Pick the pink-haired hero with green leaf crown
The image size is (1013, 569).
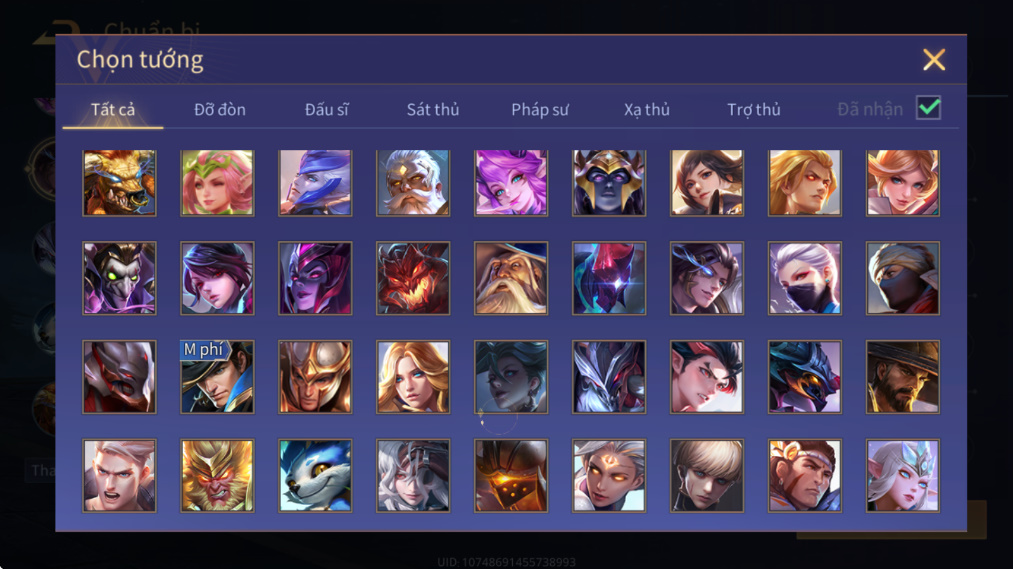point(217,183)
